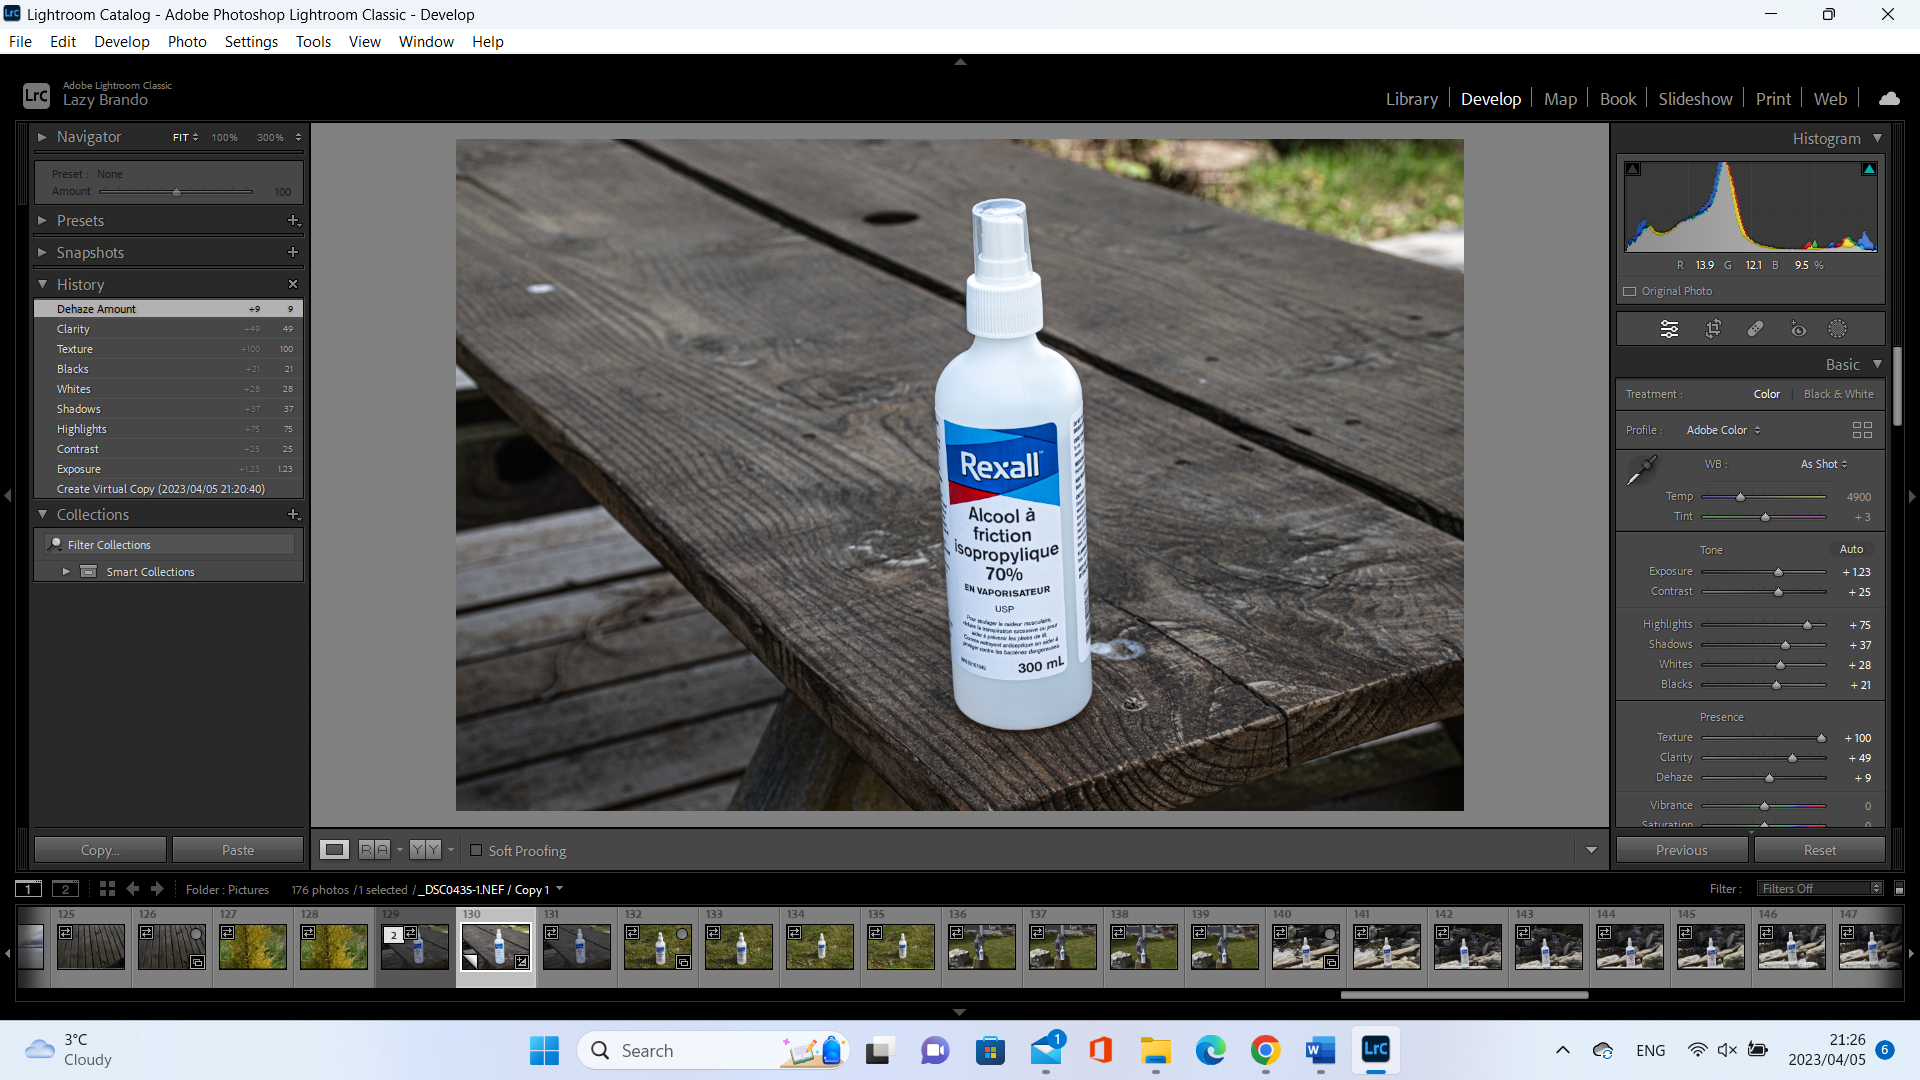Open the Masking tool icon
Image resolution: width=1920 pixels, height=1080 pixels.
(x=1838, y=329)
